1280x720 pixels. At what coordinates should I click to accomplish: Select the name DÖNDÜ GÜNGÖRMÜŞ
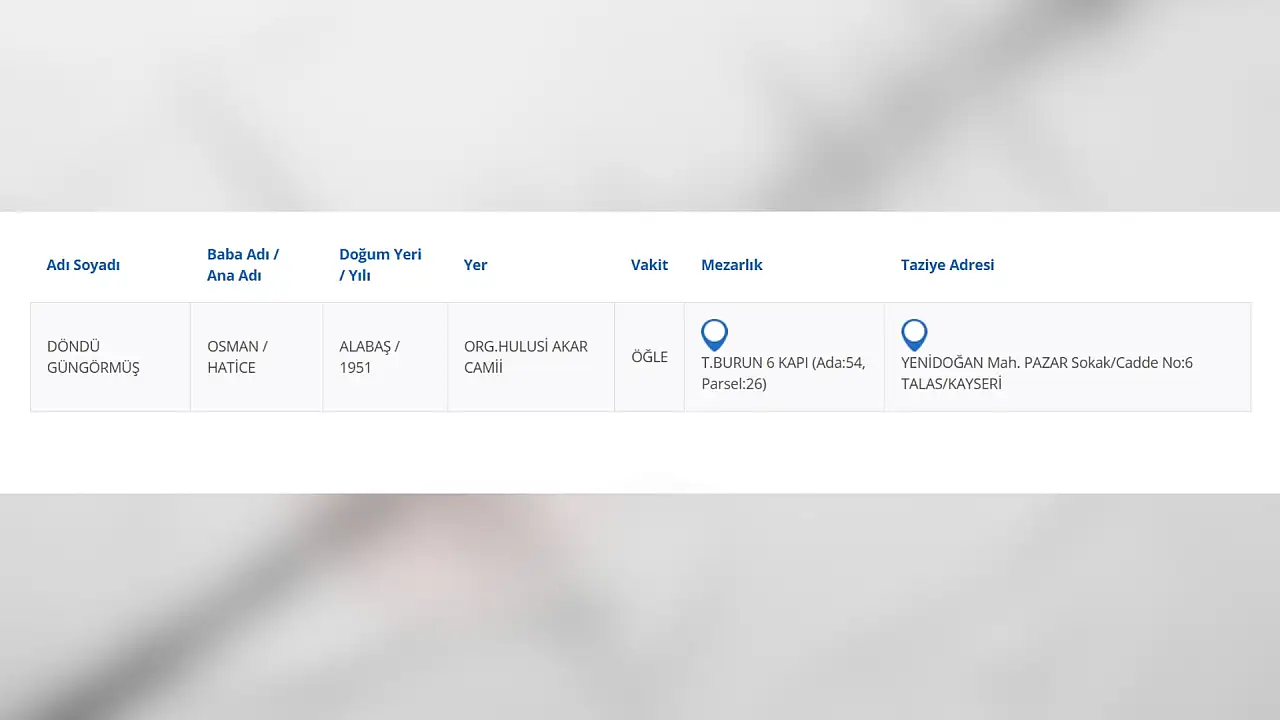click(93, 357)
